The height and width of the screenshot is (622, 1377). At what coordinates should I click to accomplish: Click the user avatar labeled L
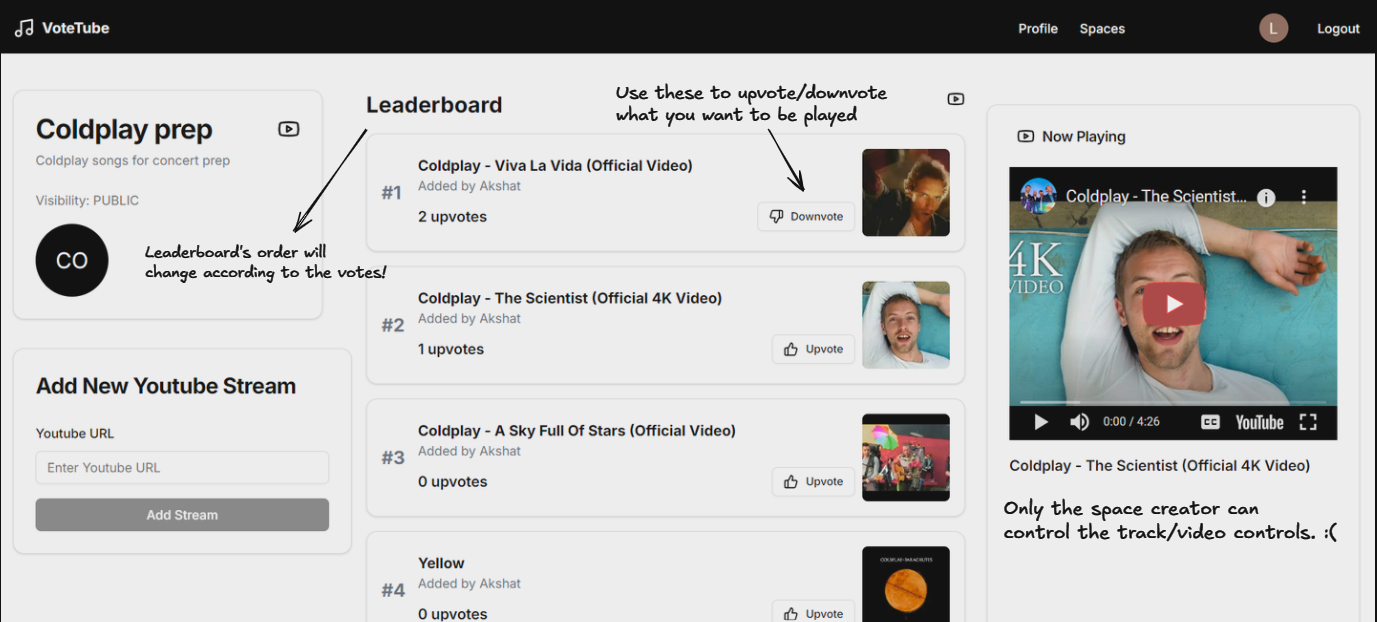[1273, 28]
